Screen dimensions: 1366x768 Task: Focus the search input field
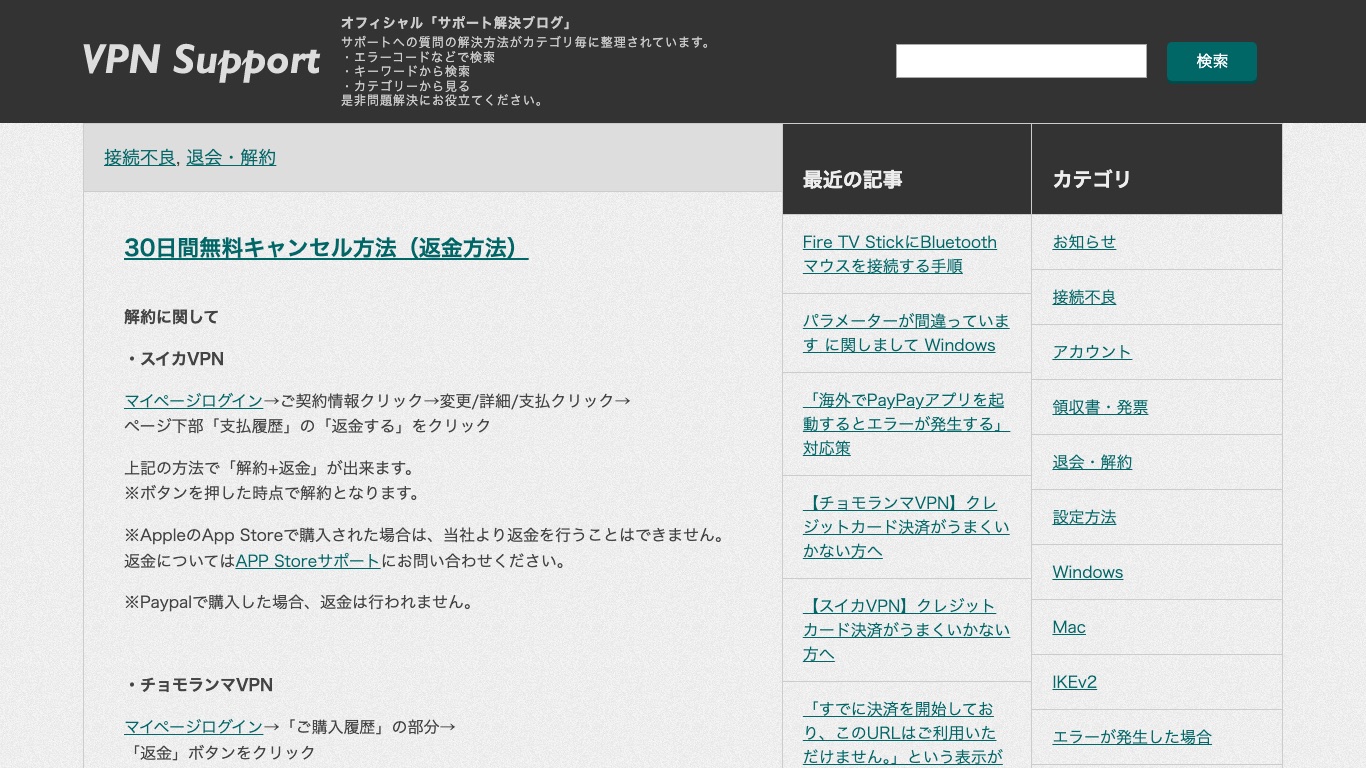click(x=1021, y=61)
